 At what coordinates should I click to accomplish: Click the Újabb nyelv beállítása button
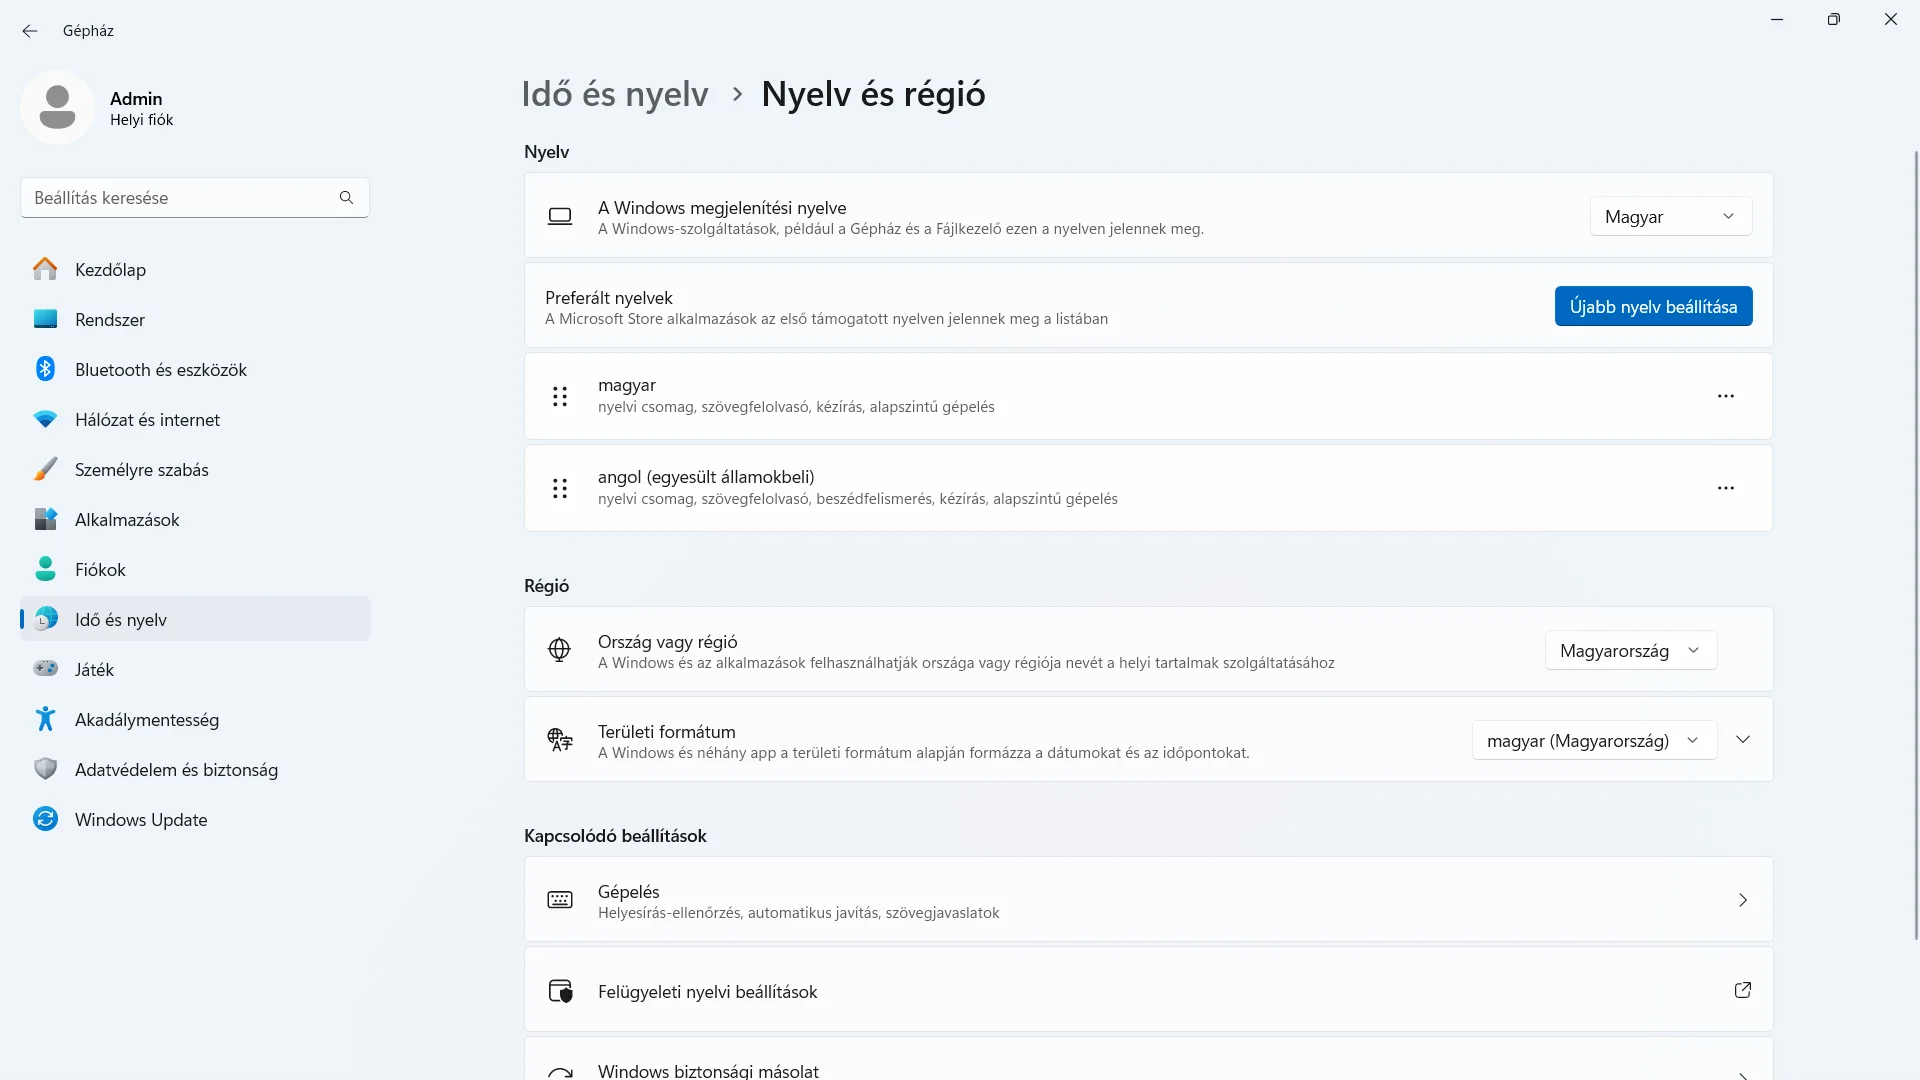[x=1652, y=307]
